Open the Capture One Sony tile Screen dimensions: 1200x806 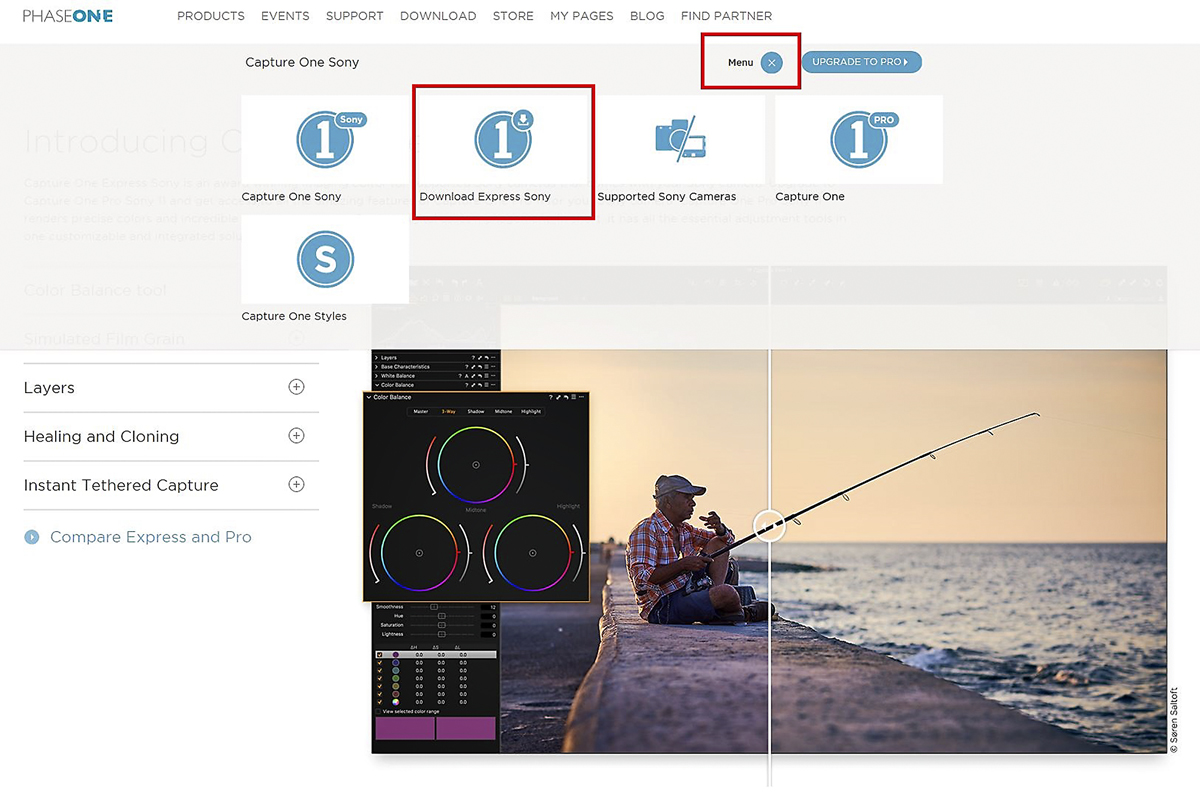(x=325, y=150)
